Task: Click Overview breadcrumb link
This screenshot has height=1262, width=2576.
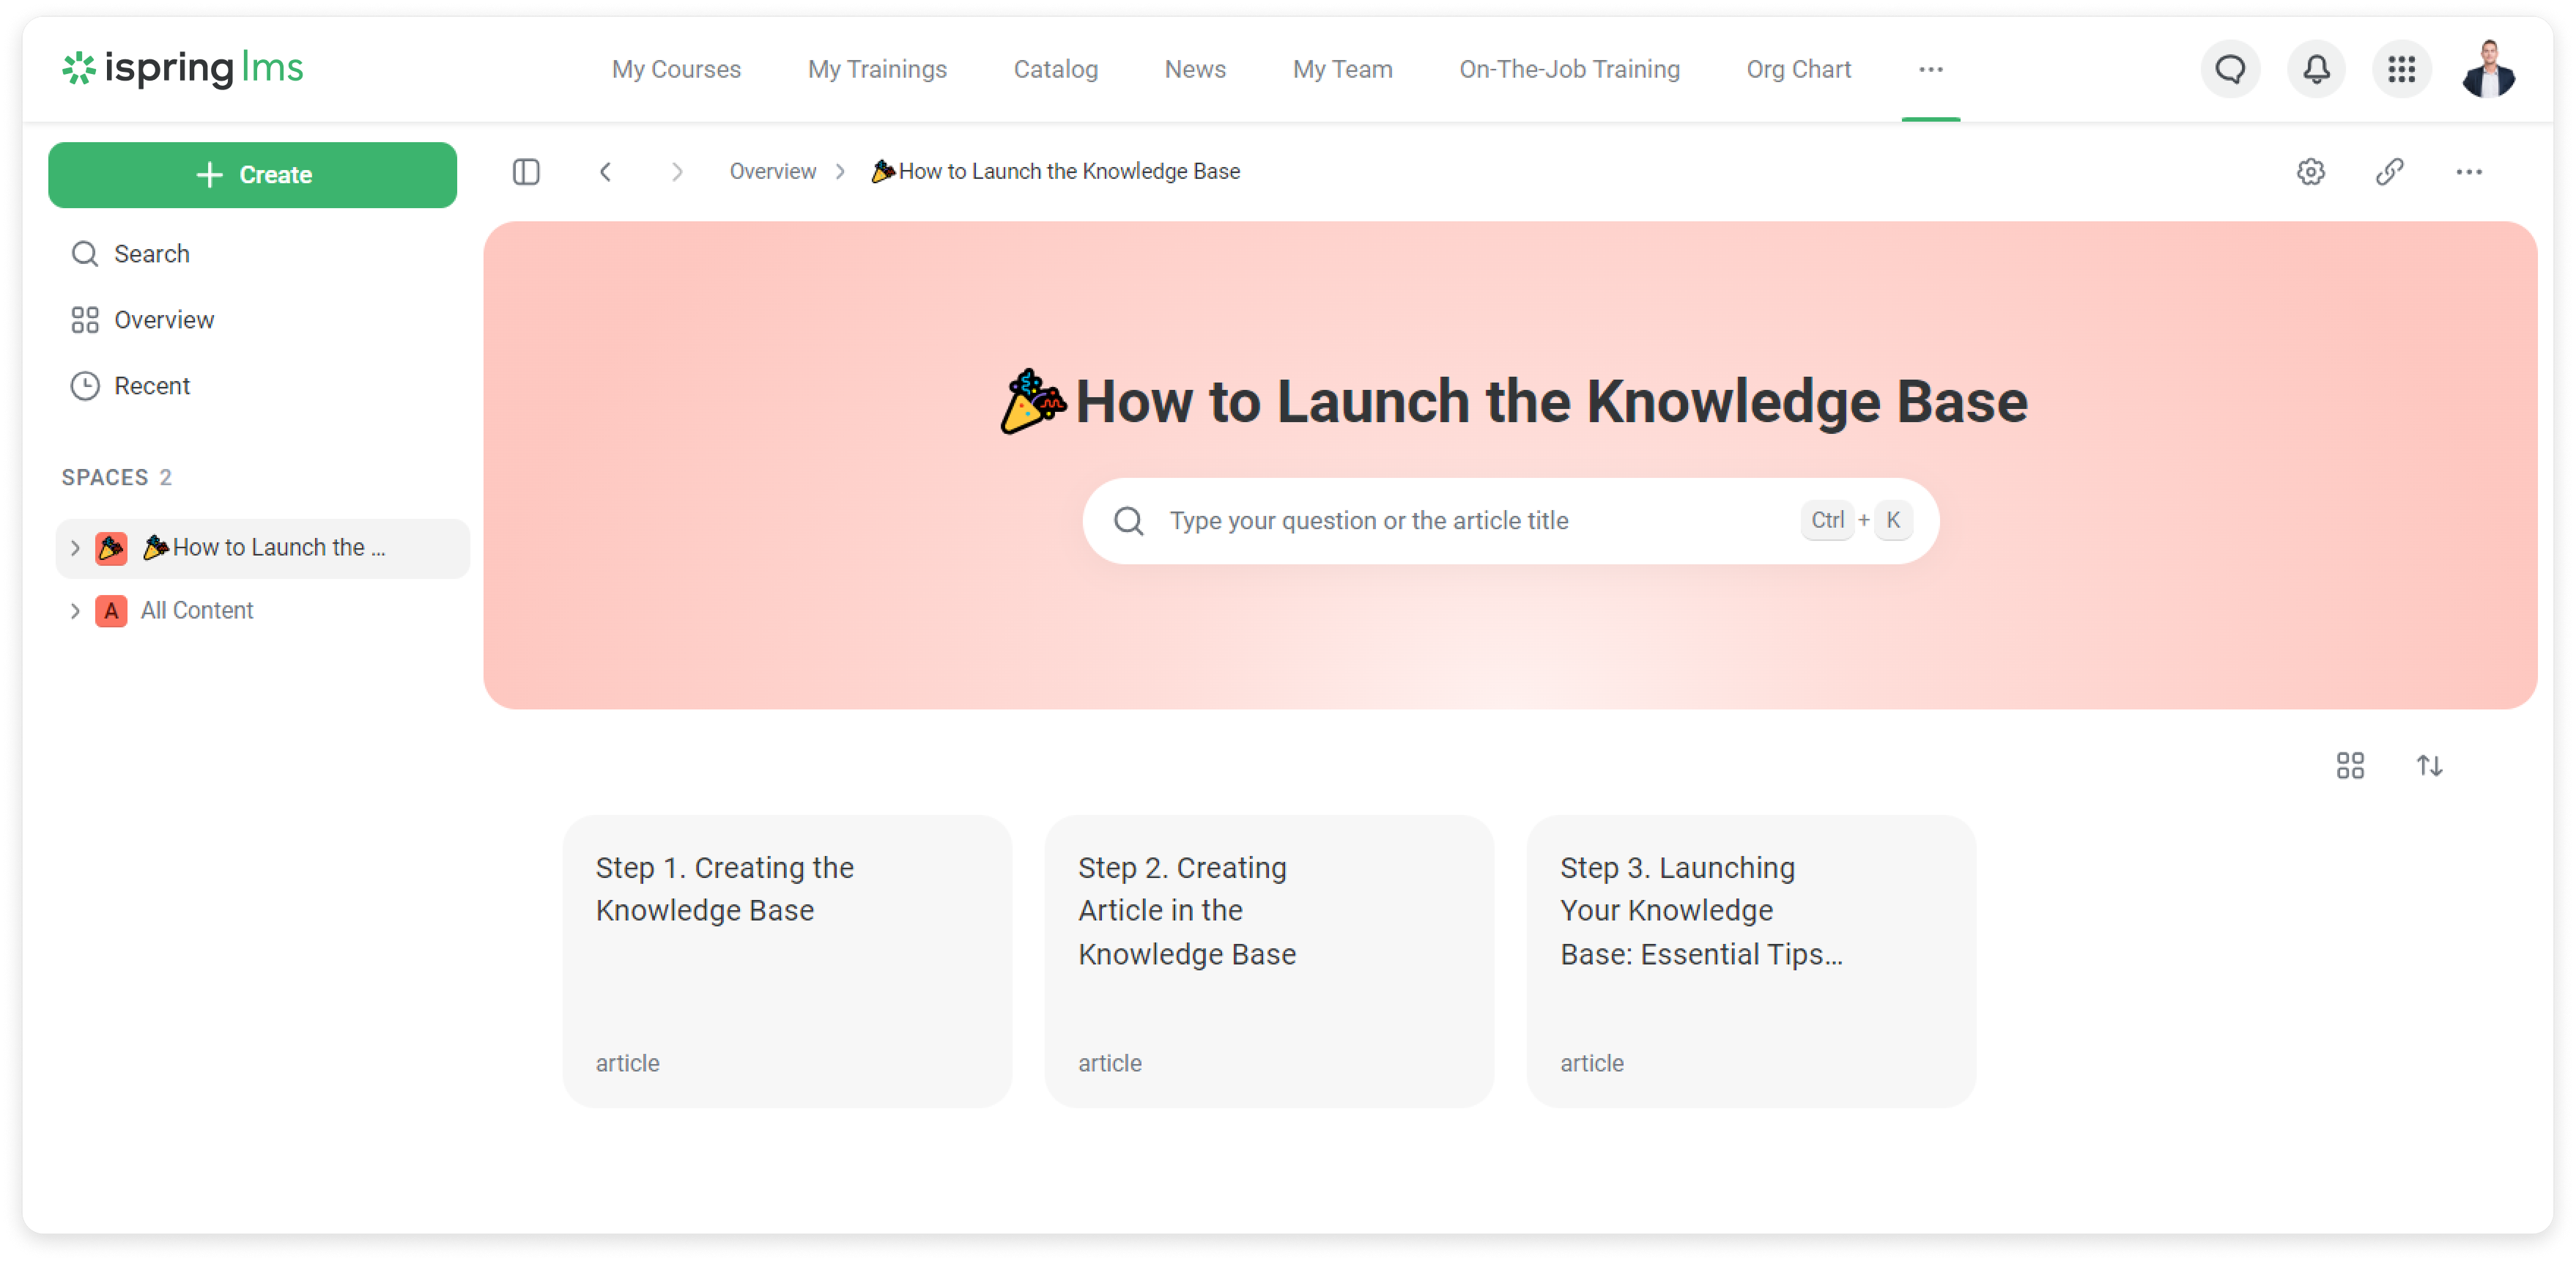Action: pos(772,172)
